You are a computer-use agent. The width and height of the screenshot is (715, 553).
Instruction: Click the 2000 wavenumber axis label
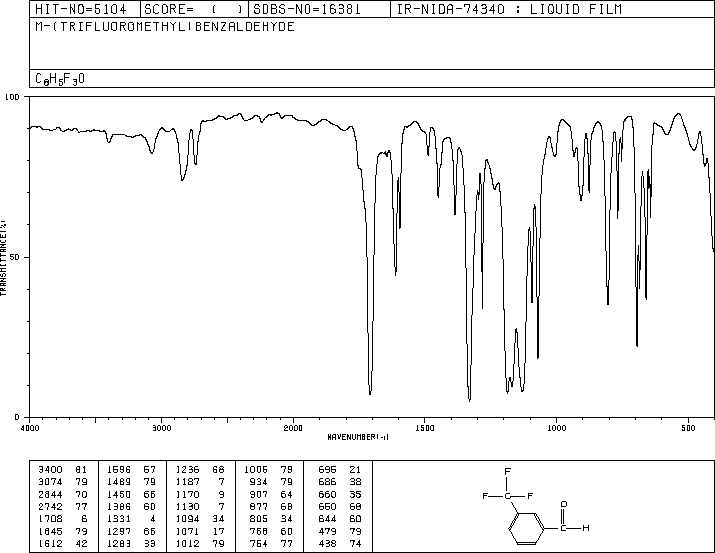[x=293, y=428]
